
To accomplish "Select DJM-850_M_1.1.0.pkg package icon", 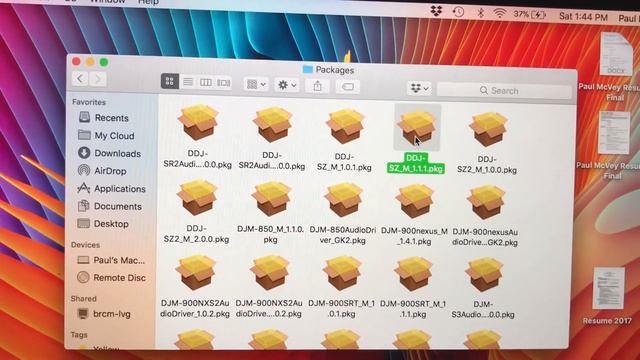I will tap(271, 200).
